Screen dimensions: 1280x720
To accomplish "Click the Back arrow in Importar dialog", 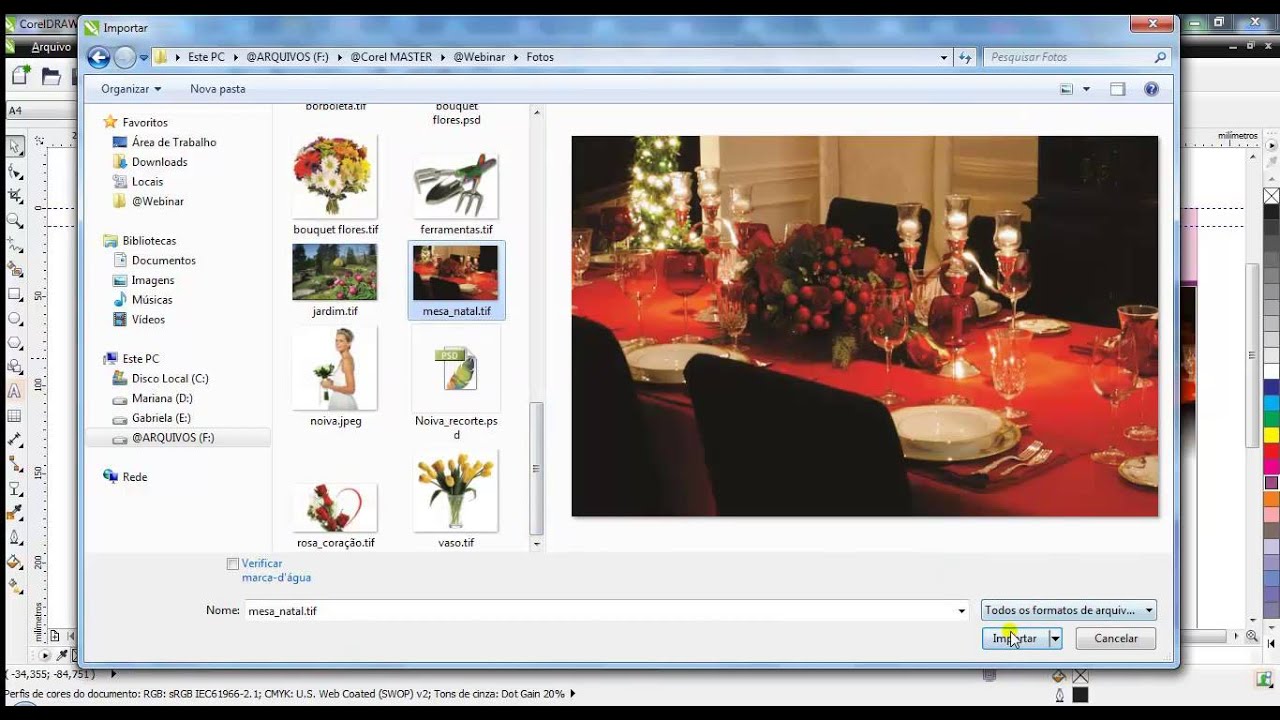I will (x=98, y=57).
